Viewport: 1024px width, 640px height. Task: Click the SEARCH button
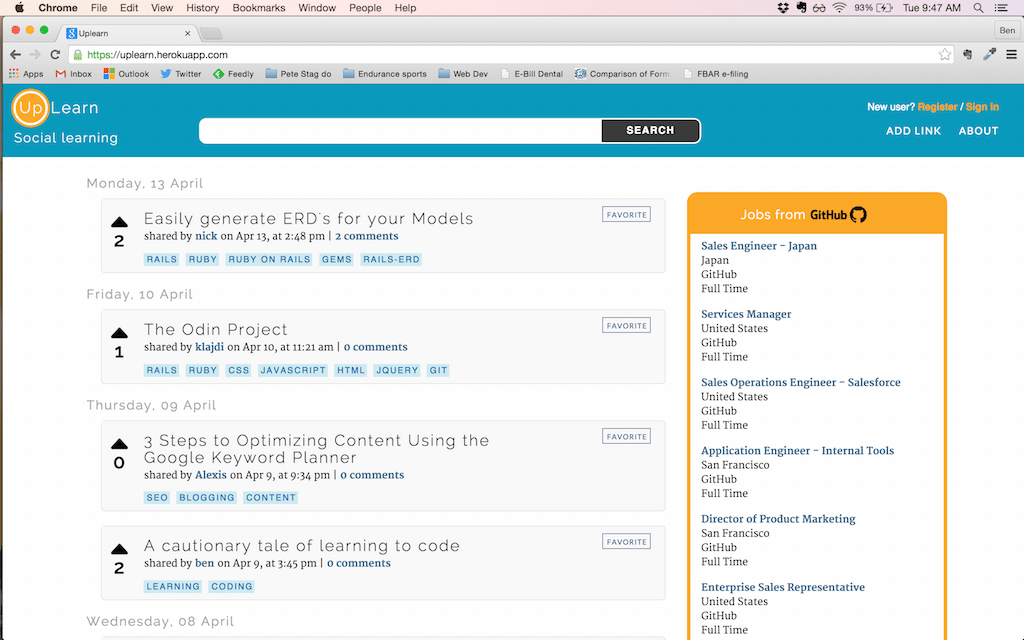(x=650, y=131)
